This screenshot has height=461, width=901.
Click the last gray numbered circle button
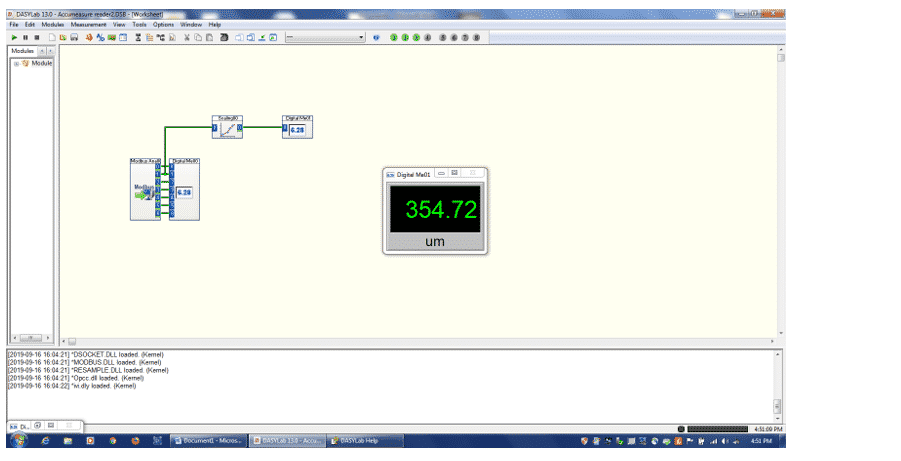pyautogui.click(x=476, y=37)
